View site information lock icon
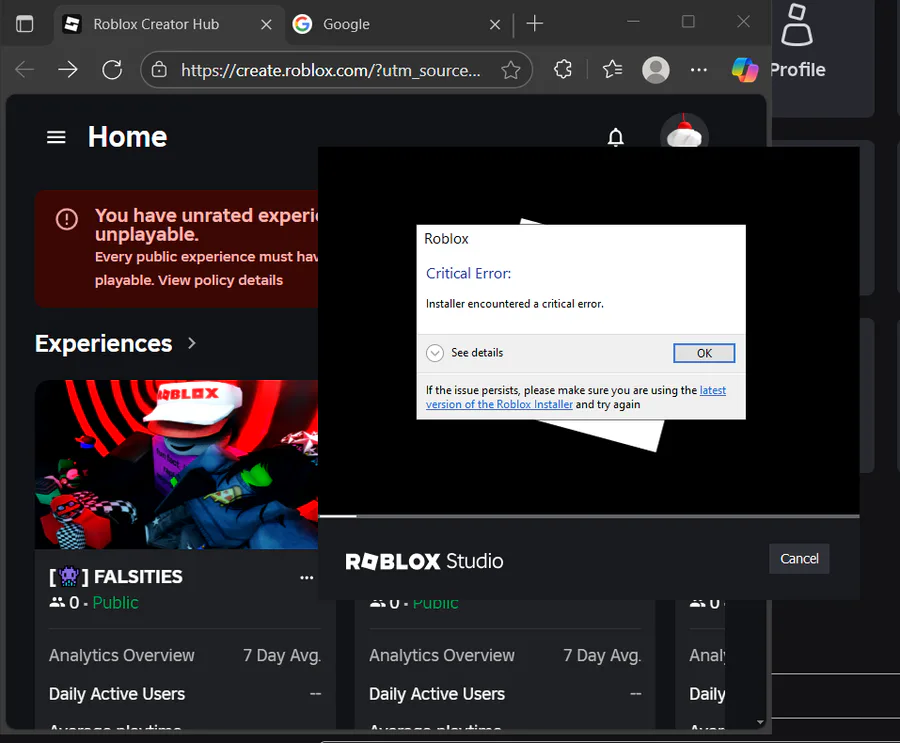This screenshot has height=743, width=900. coord(159,70)
